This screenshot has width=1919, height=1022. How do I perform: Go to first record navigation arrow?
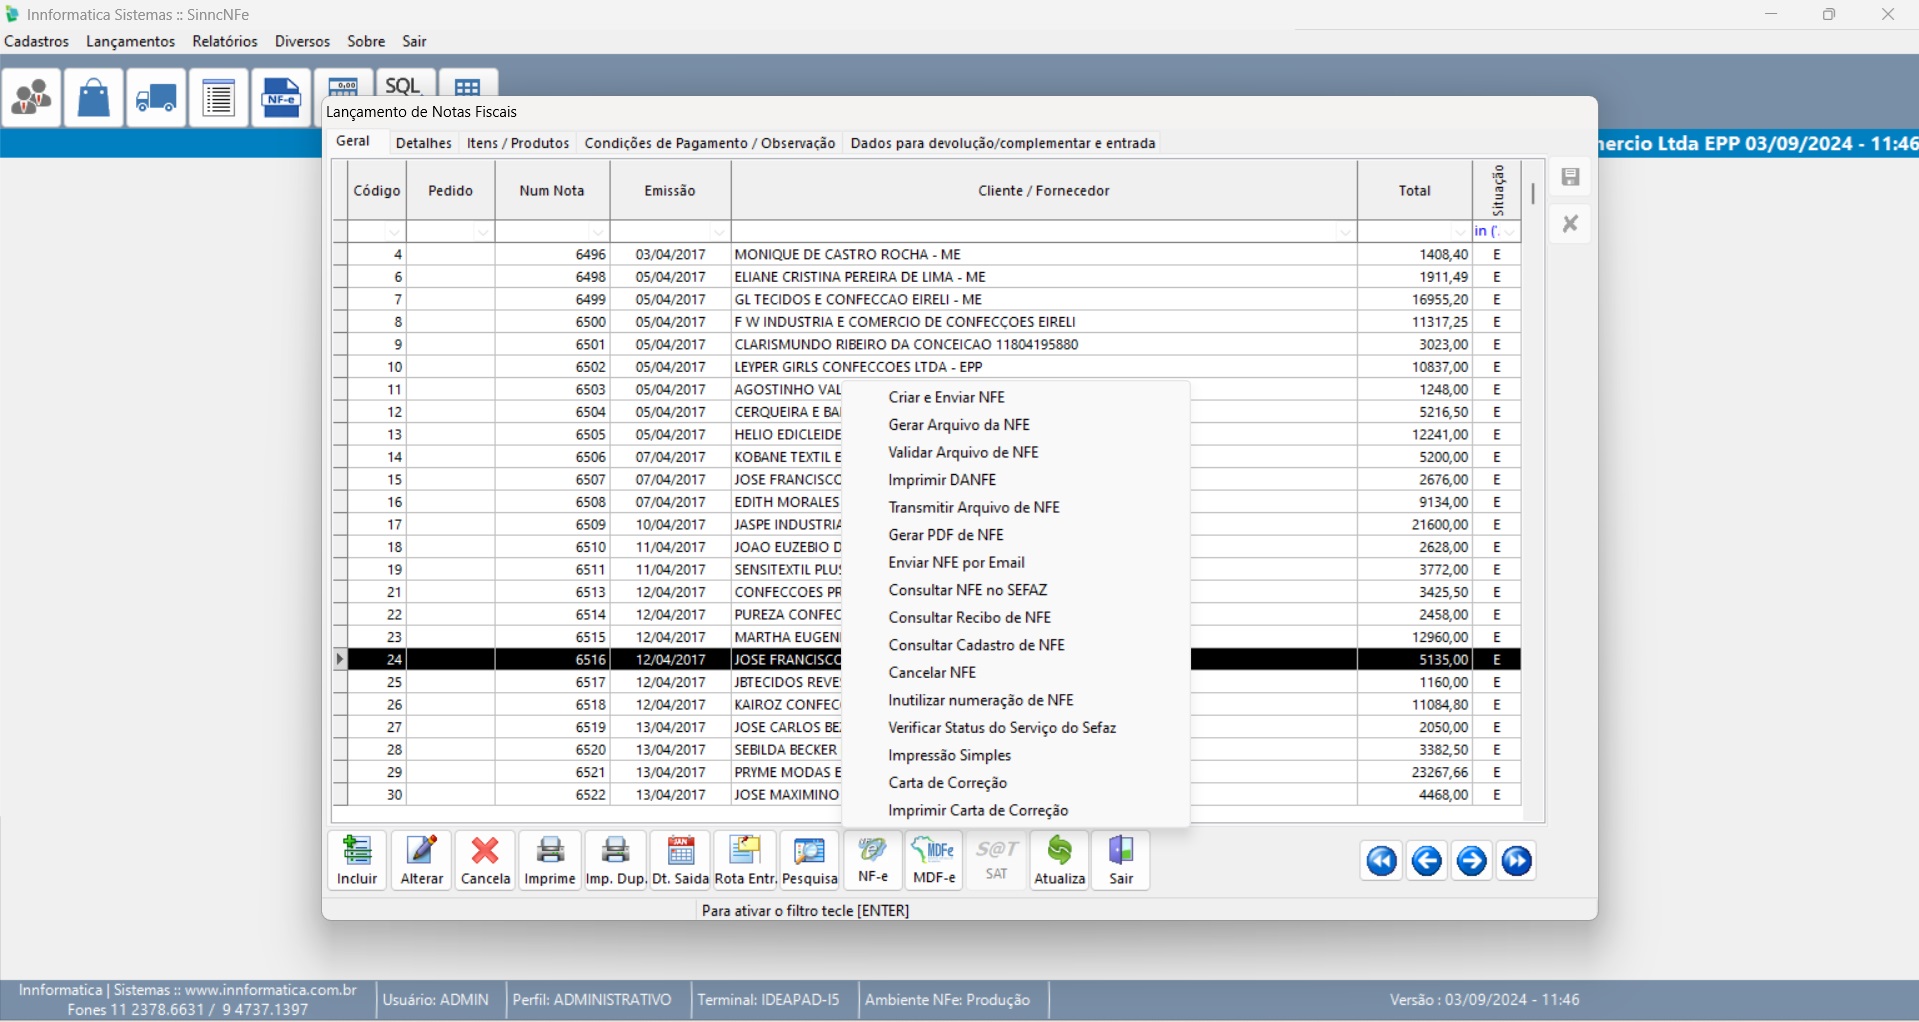point(1382,861)
